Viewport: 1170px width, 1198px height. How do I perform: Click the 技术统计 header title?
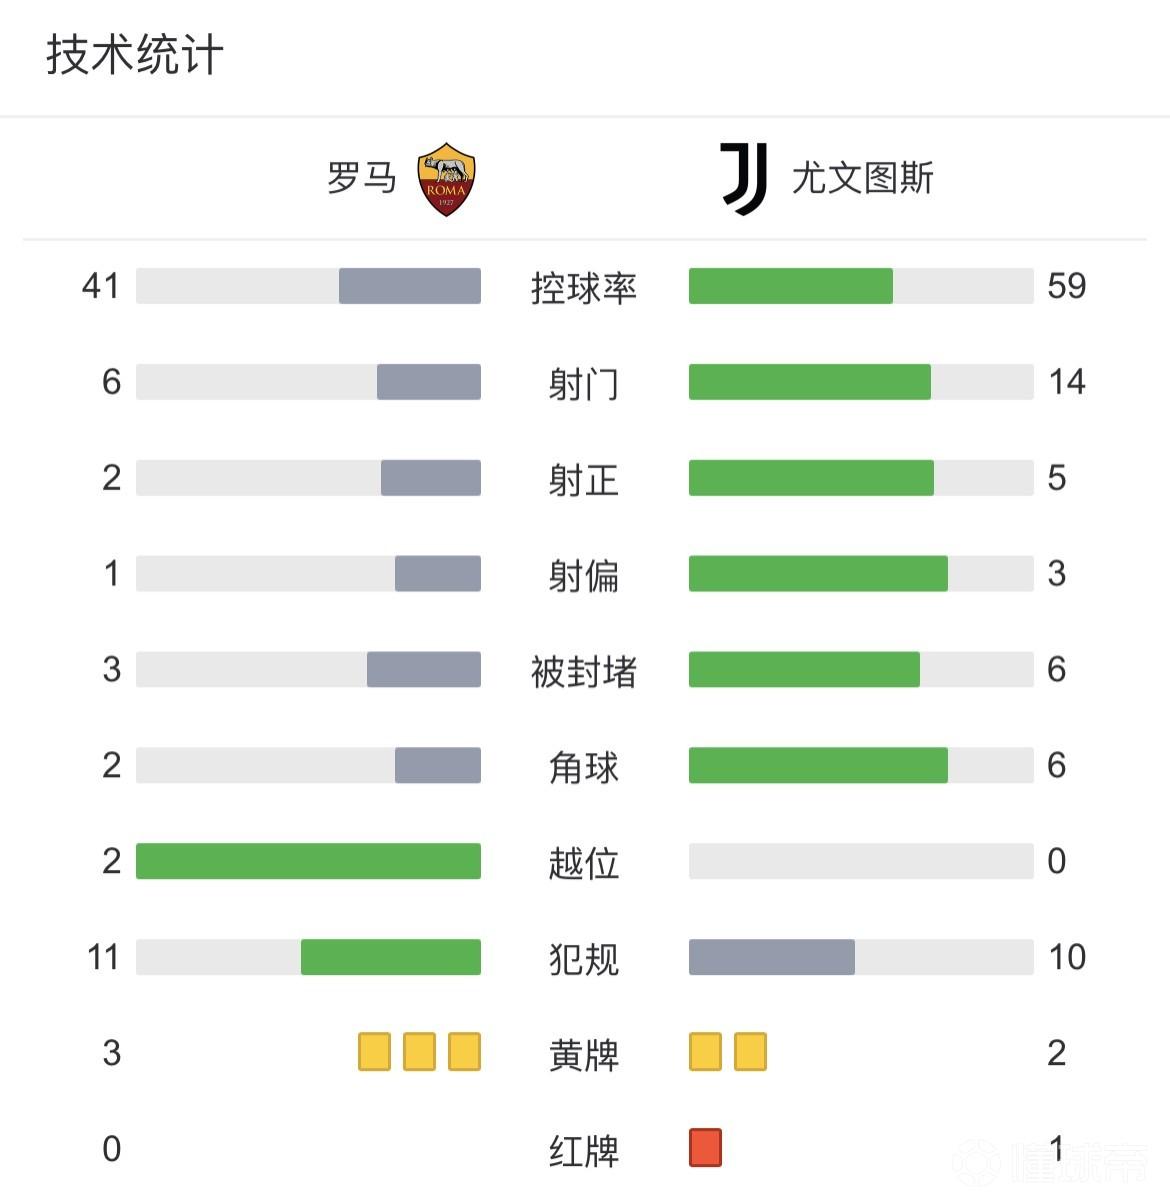point(135,55)
